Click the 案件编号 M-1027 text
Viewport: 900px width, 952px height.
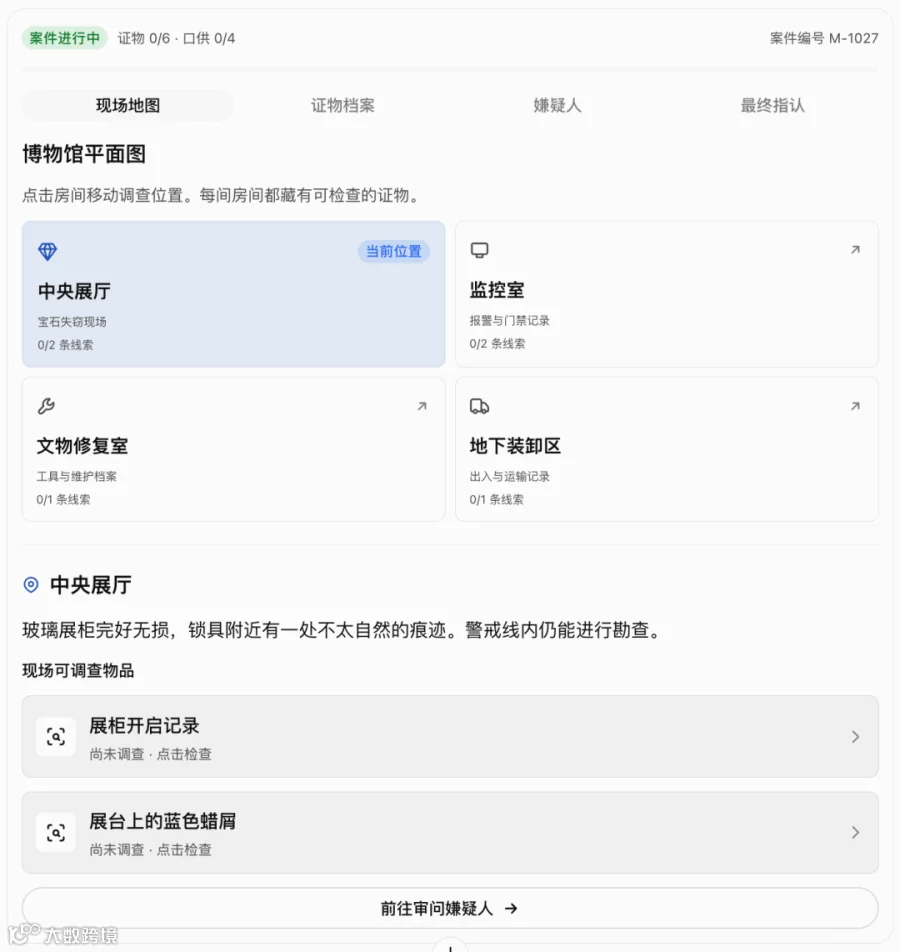[824, 38]
